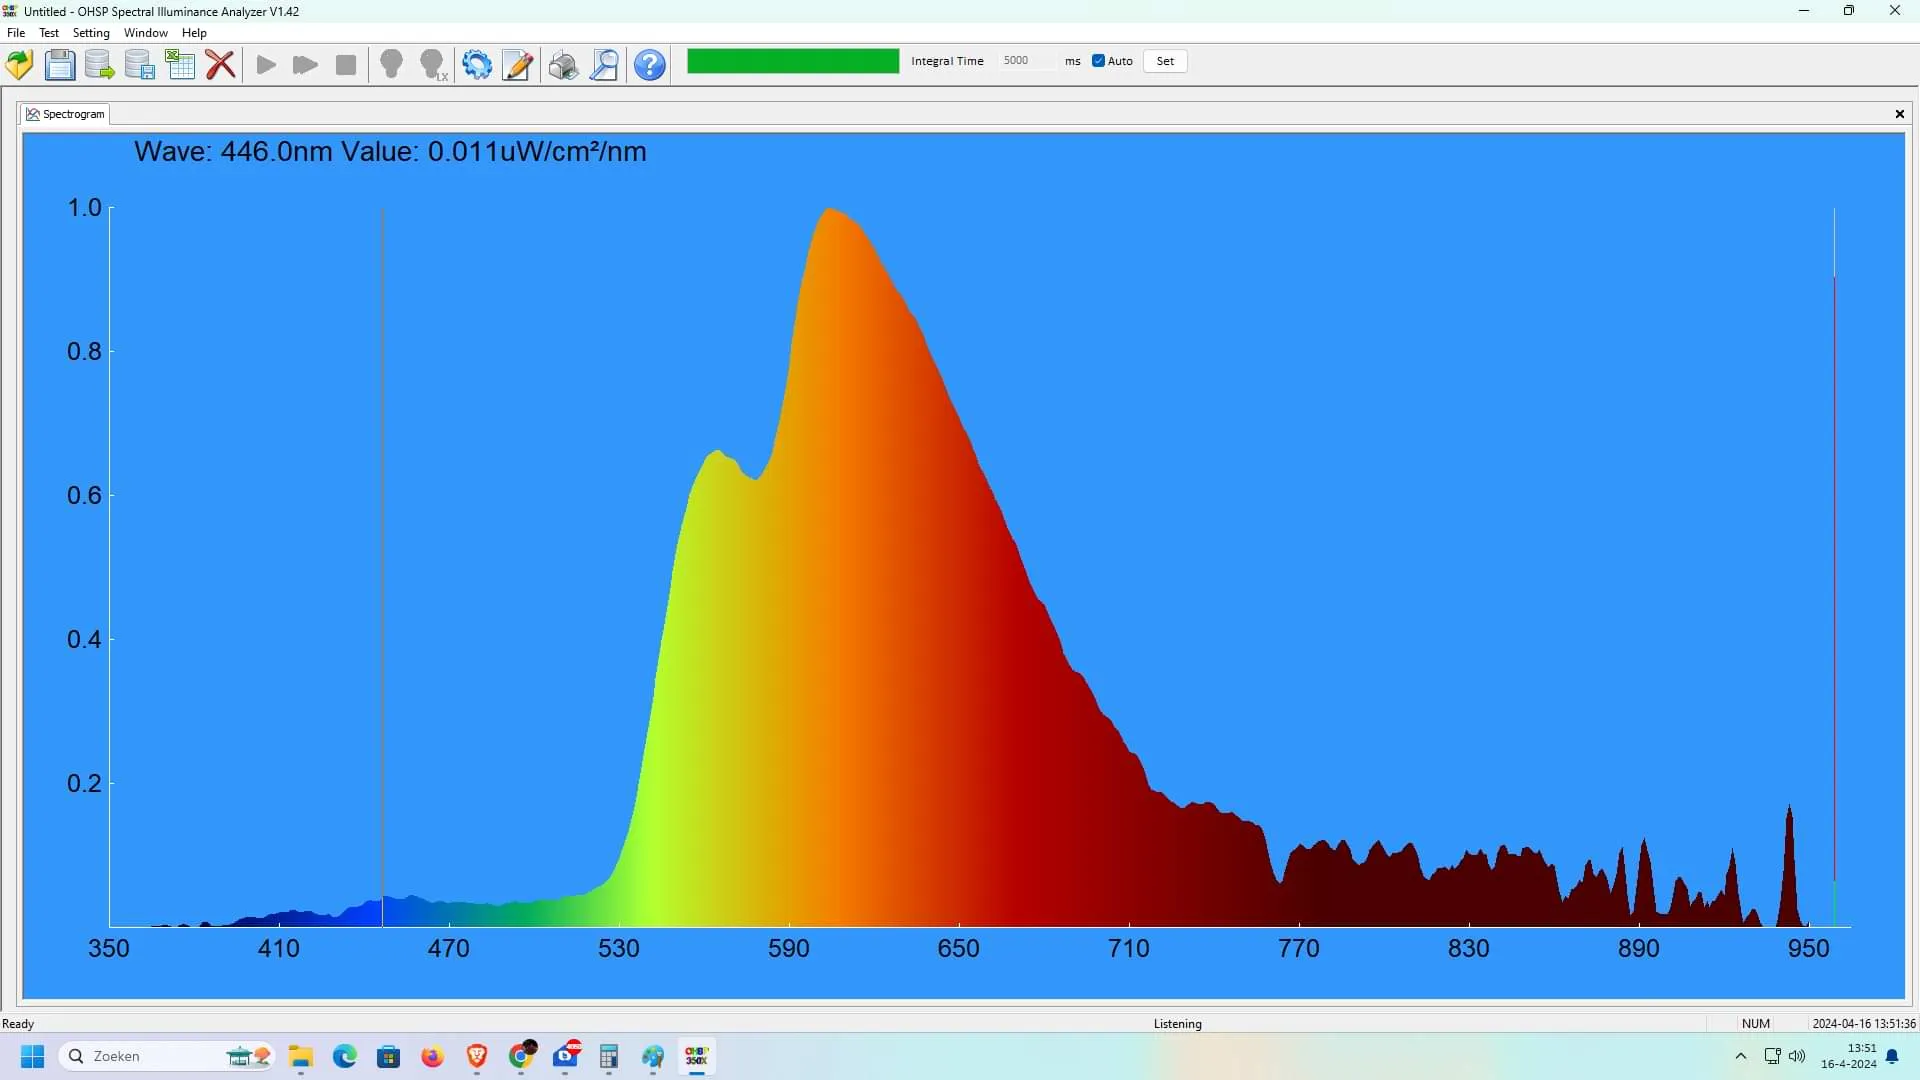Click the database export arrow icon

(x=99, y=65)
